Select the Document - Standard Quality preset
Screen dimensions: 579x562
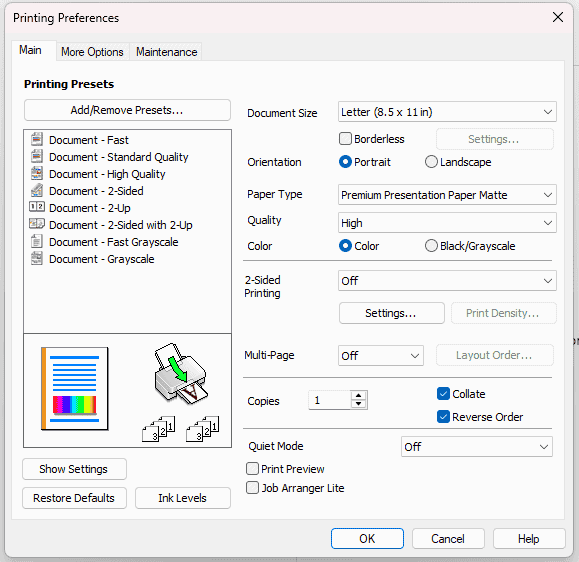tap(119, 157)
